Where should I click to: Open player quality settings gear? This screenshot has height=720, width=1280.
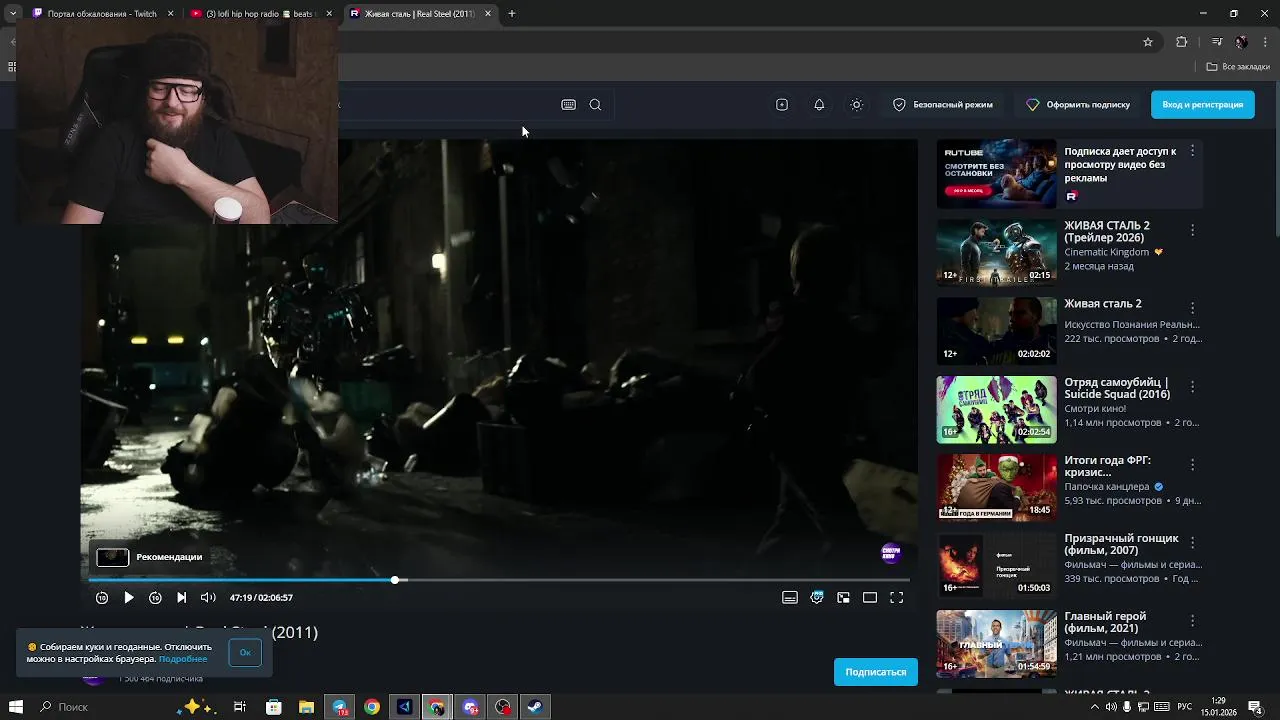tap(817, 598)
